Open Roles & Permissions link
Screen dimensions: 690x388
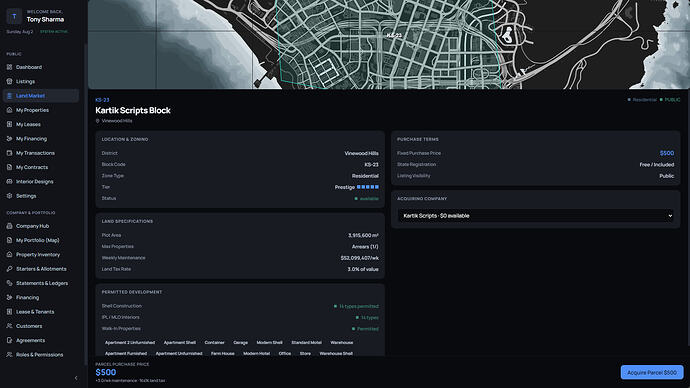[40, 355]
